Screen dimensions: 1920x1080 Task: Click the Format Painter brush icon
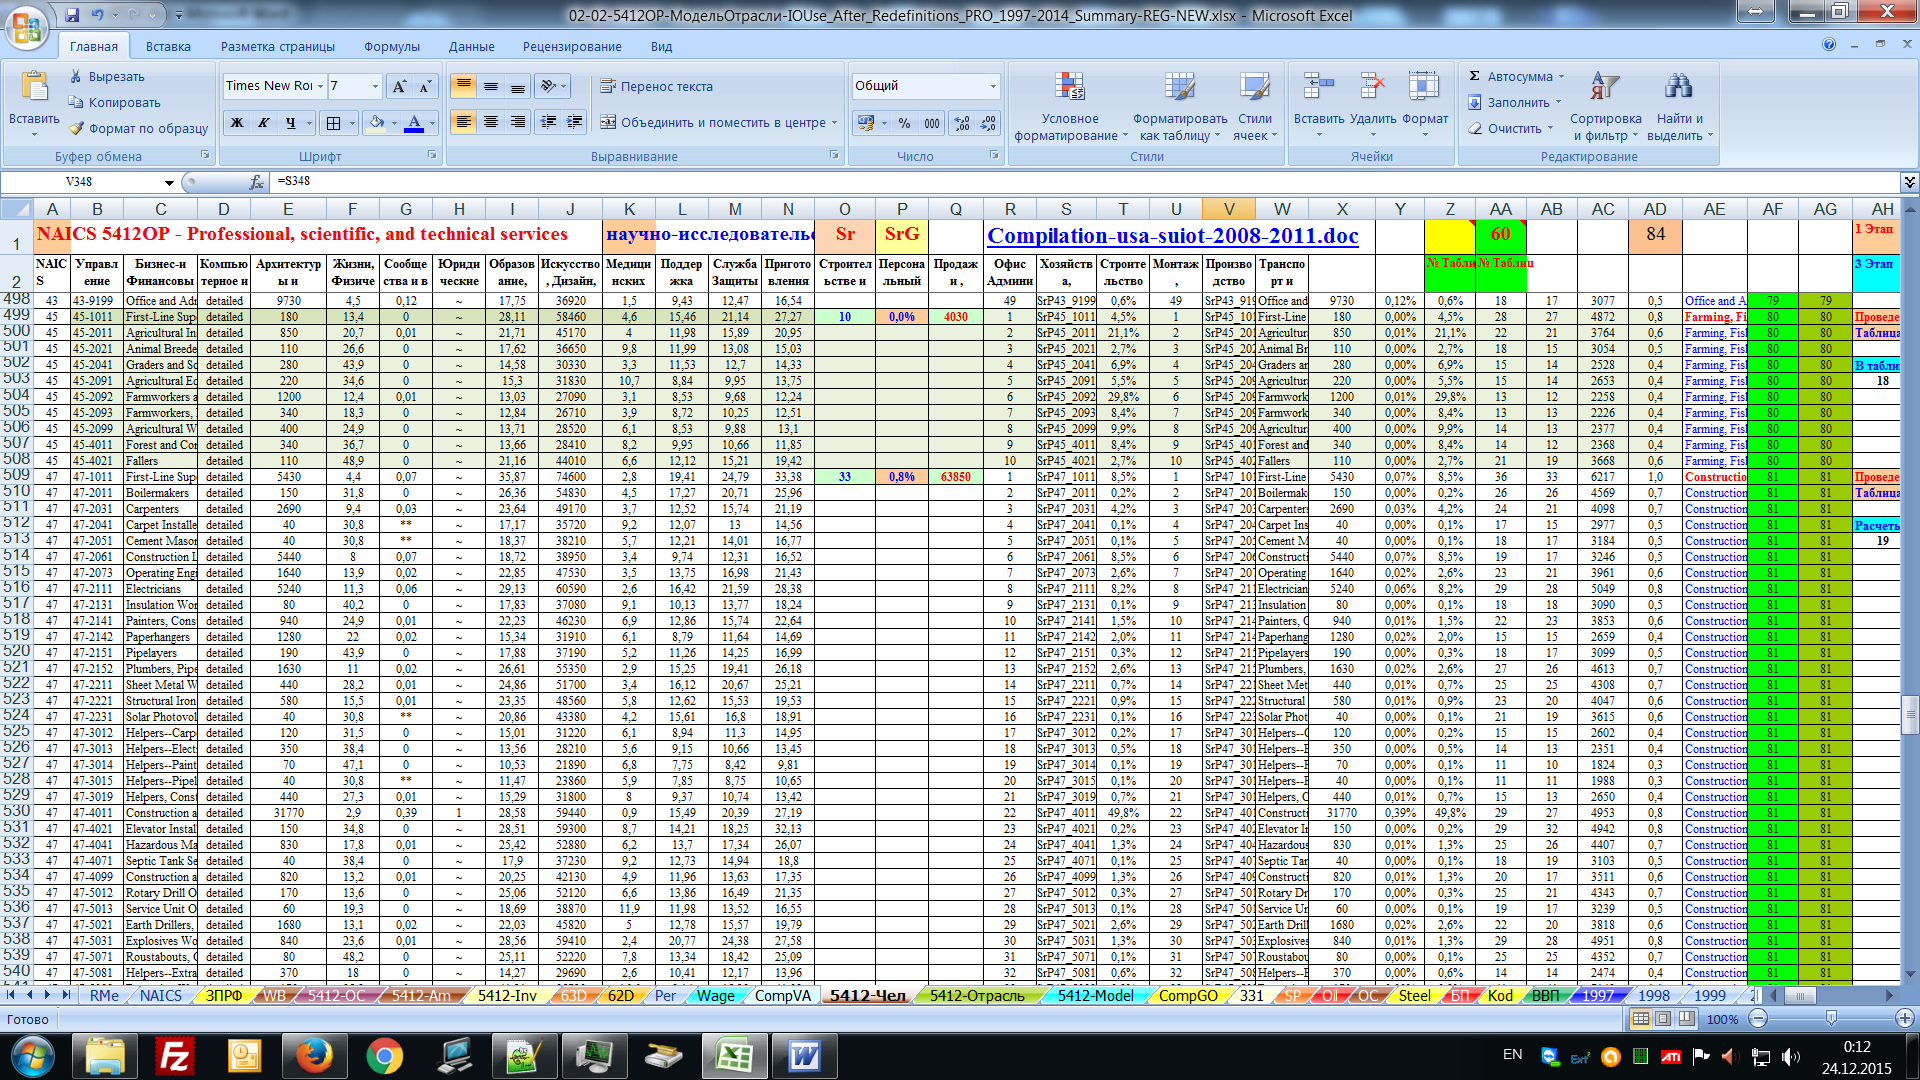(77, 128)
